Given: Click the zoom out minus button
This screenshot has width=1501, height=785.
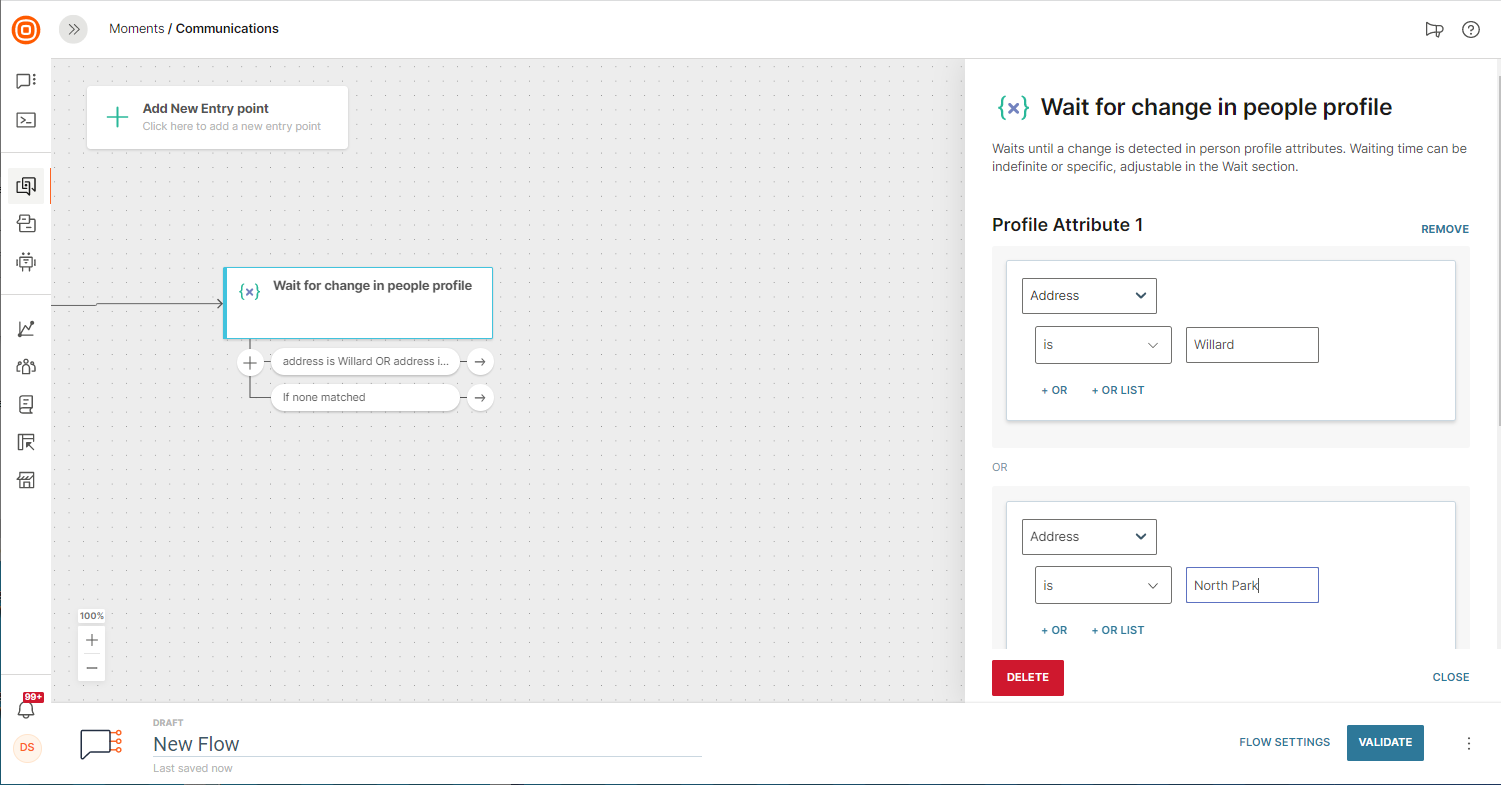Looking at the screenshot, I should 92,667.
